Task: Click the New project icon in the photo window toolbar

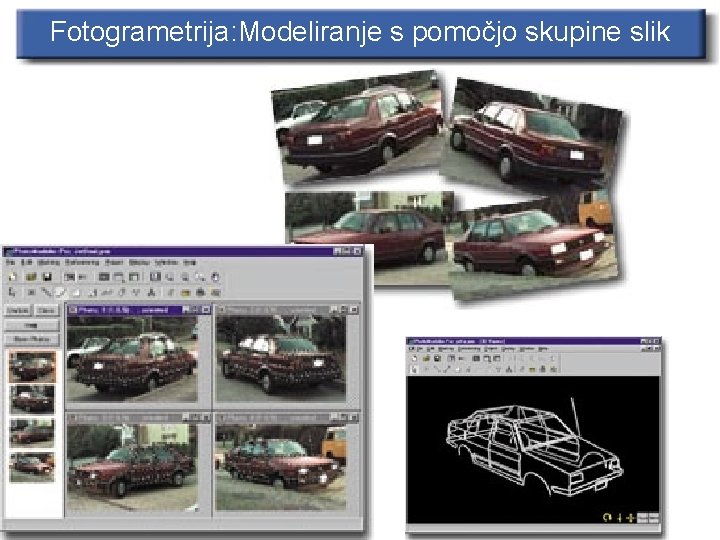Action: click(12, 277)
